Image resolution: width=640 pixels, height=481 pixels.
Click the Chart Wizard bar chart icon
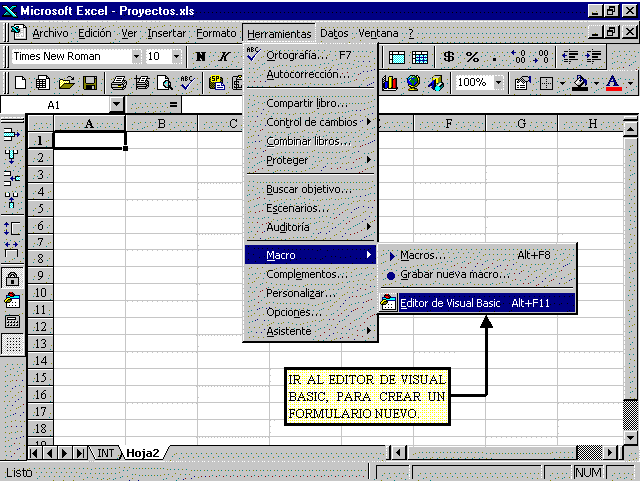click(390, 83)
